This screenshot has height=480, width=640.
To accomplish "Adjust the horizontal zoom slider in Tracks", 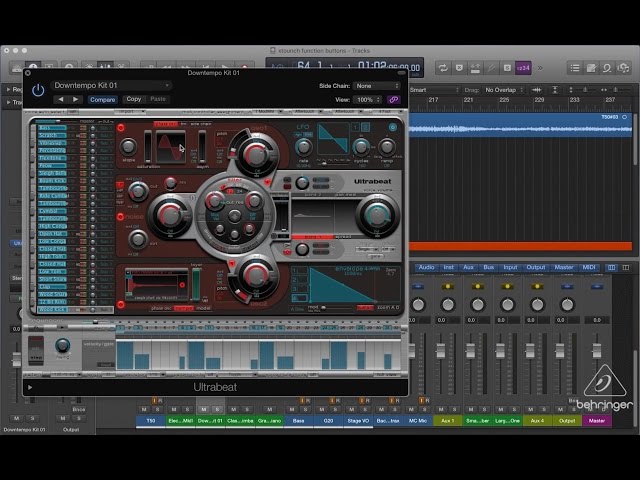I will 614,90.
